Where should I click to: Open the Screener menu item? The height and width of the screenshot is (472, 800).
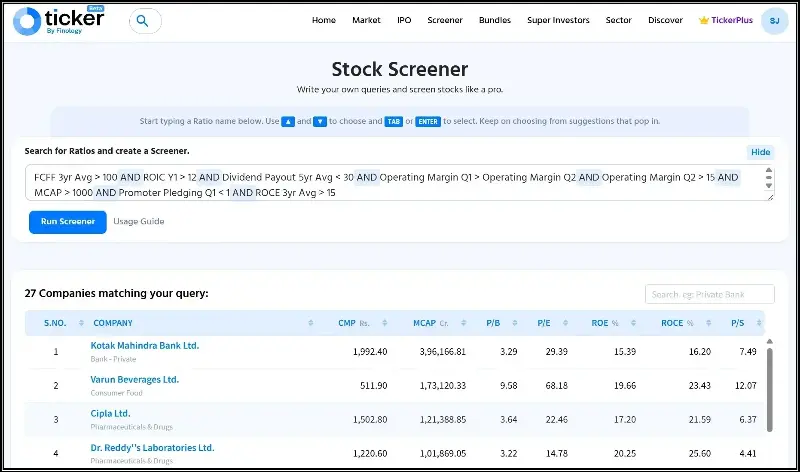click(445, 21)
